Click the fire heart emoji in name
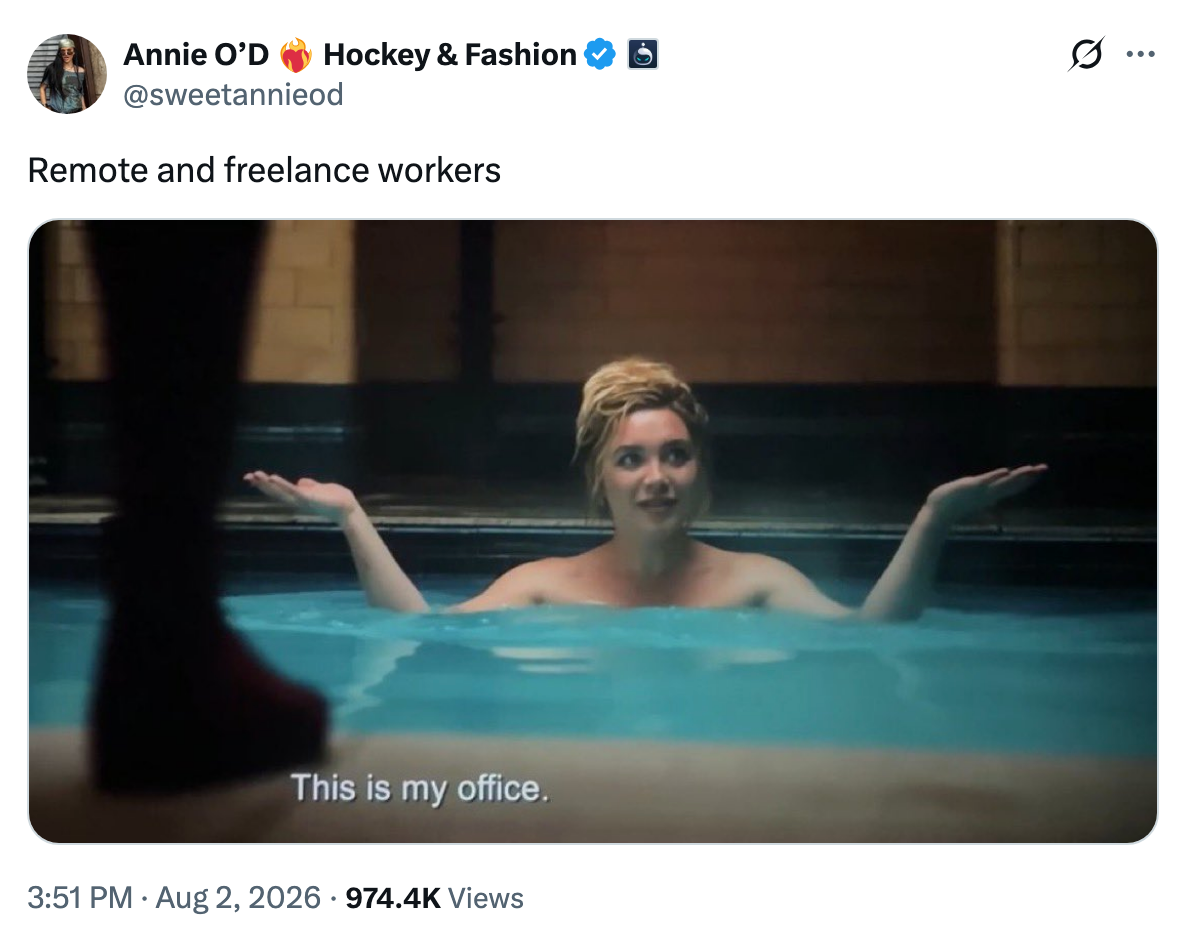This screenshot has width=1184, height=944. (296, 55)
